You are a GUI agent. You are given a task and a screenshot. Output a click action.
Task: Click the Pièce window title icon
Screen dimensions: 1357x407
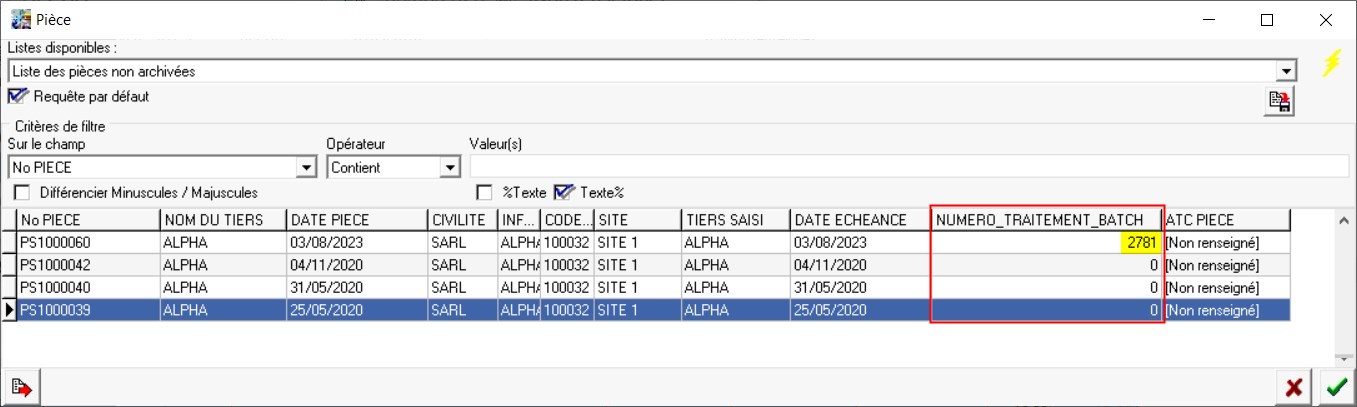coord(19,19)
